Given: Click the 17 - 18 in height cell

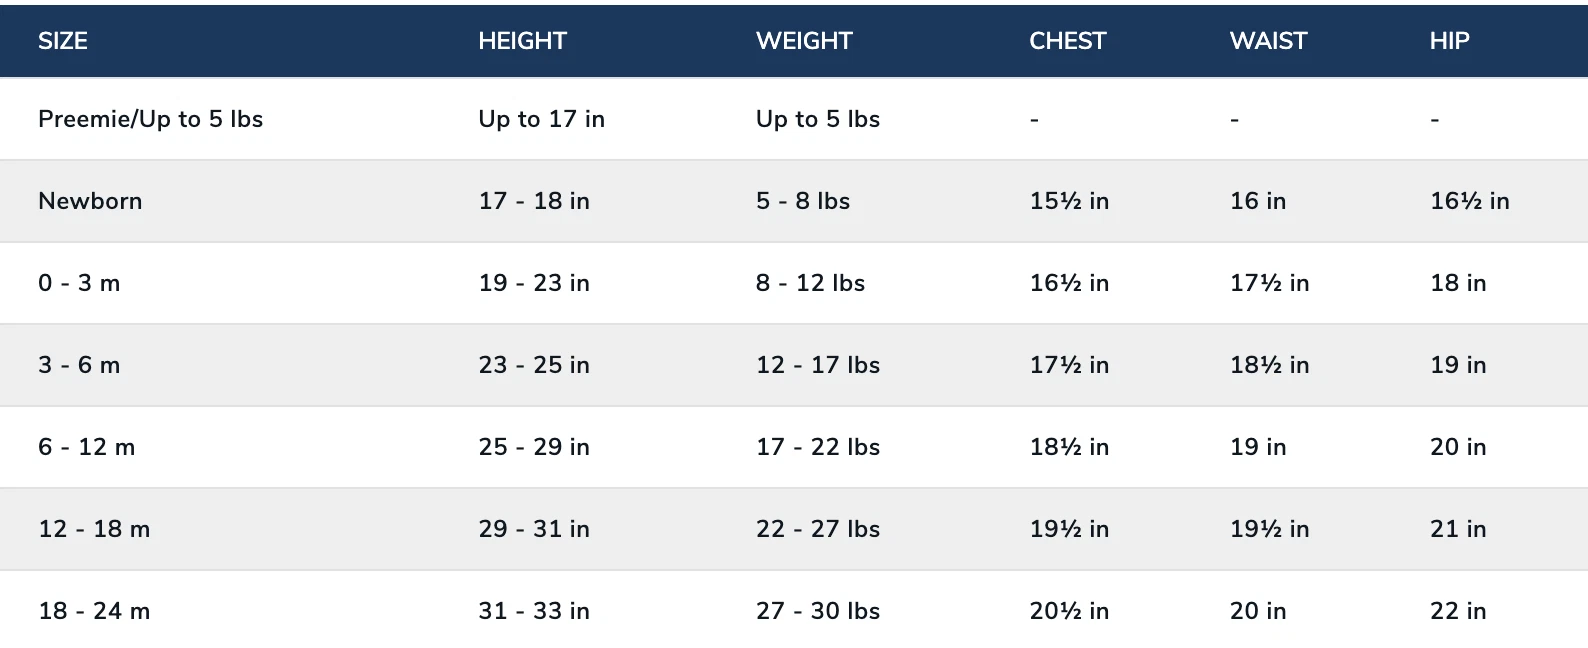Looking at the screenshot, I should (x=534, y=201).
